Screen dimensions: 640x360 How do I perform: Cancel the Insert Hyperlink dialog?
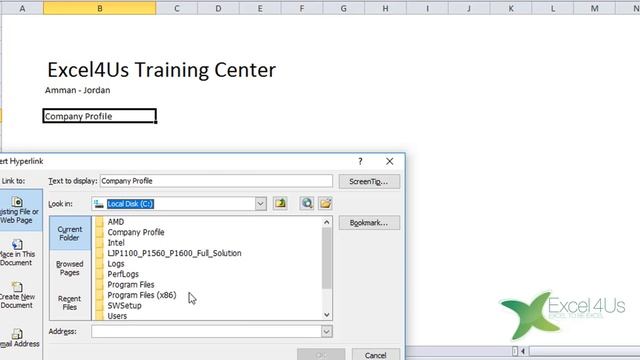tap(376, 355)
